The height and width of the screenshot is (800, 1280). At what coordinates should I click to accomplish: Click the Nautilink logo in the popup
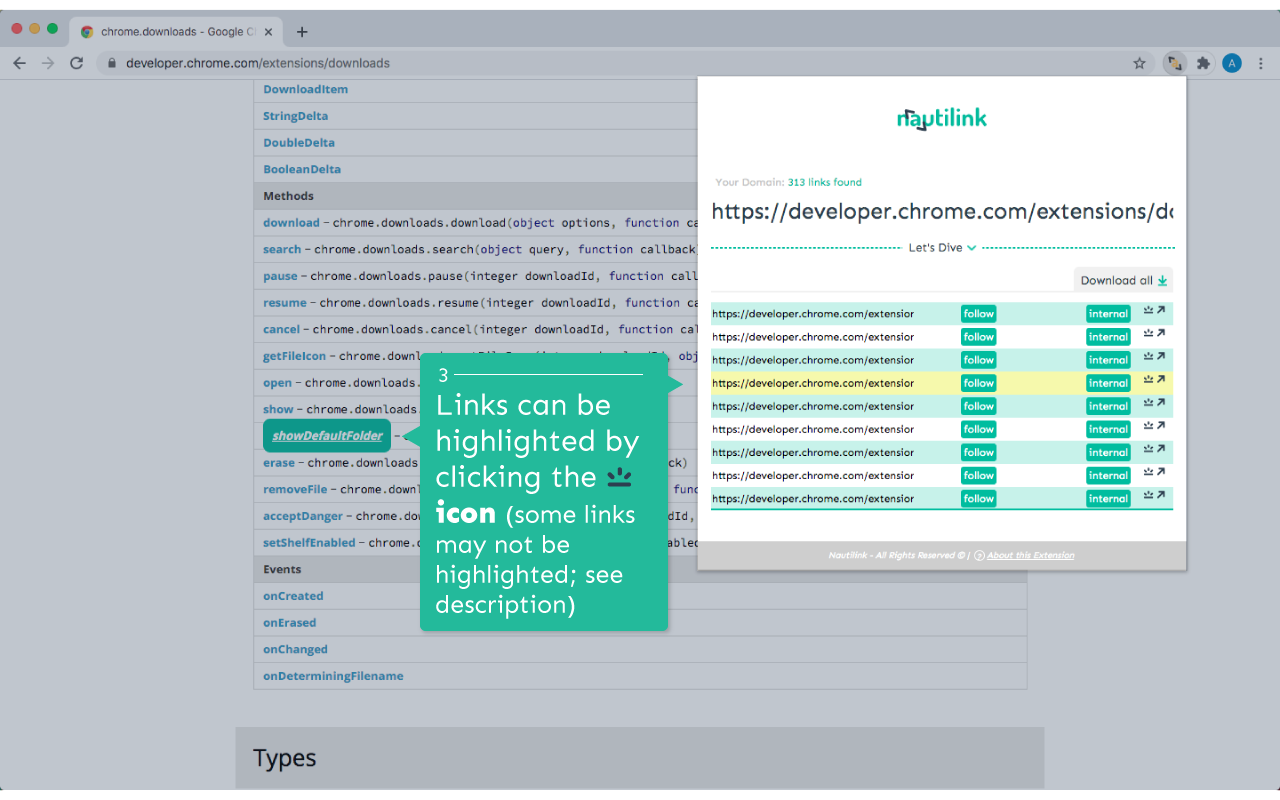pyautogui.click(x=942, y=119)
